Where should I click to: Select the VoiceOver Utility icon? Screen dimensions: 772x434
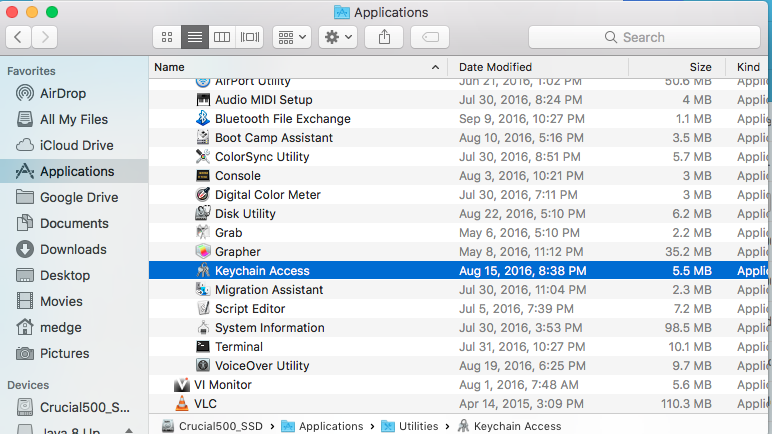(203, 366)
